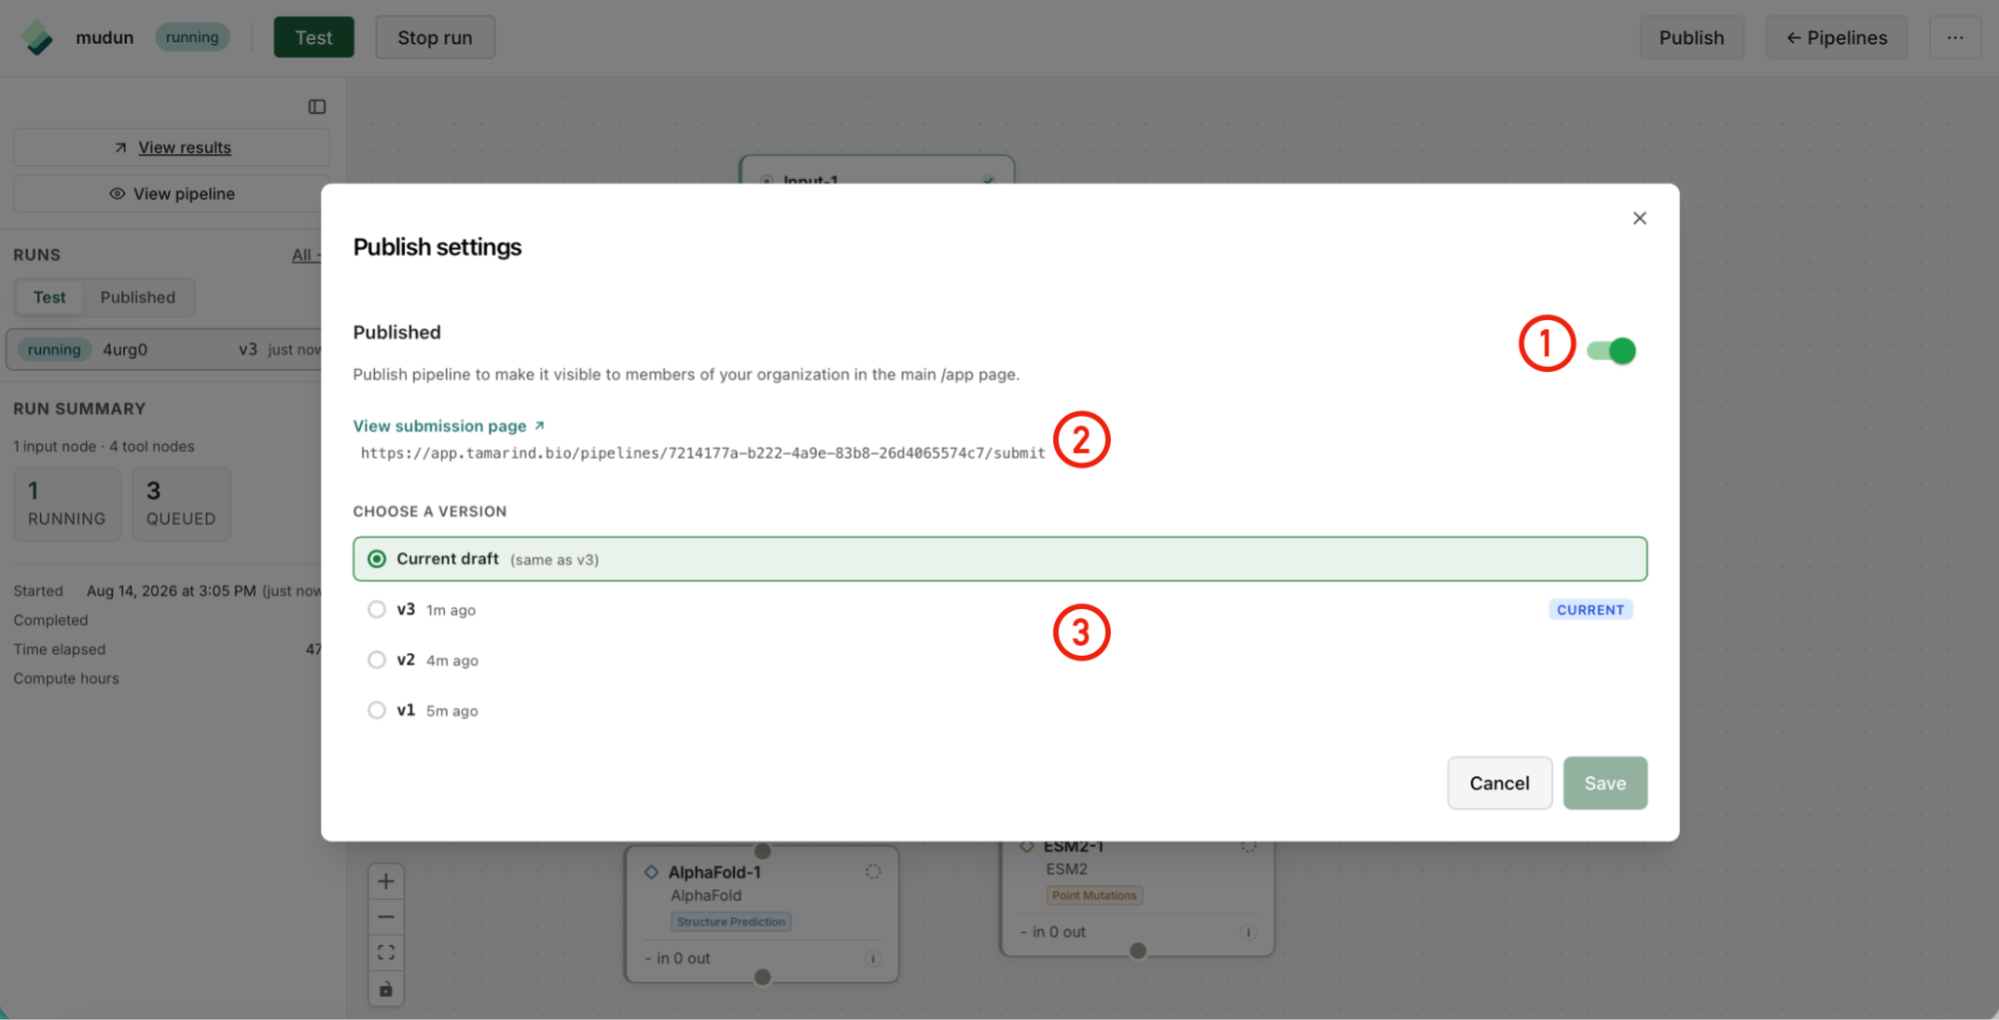
Task: Switch to the Published runs tab
Action: [x=138, y=297]
